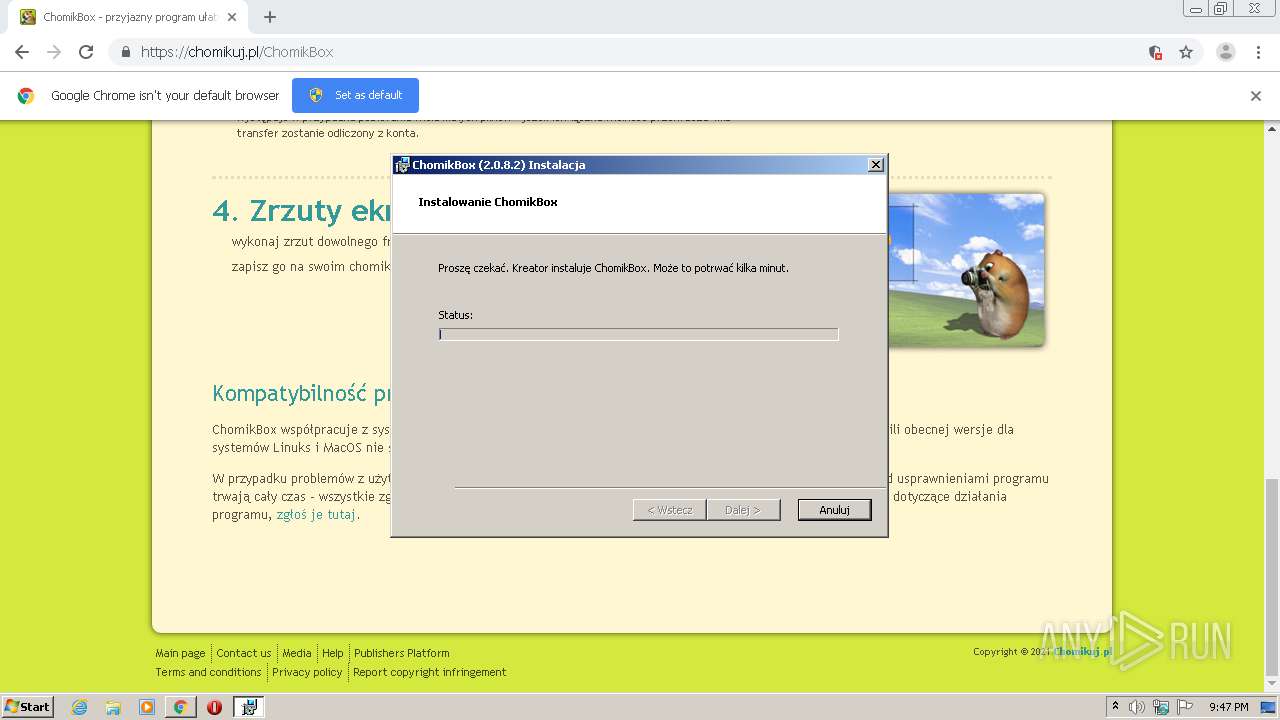The width and height of the screenshot is (1280, 720).
Task: Open Windows Explorer folder from taskbar
Action: pyautogui.click(x=113, y=707)
